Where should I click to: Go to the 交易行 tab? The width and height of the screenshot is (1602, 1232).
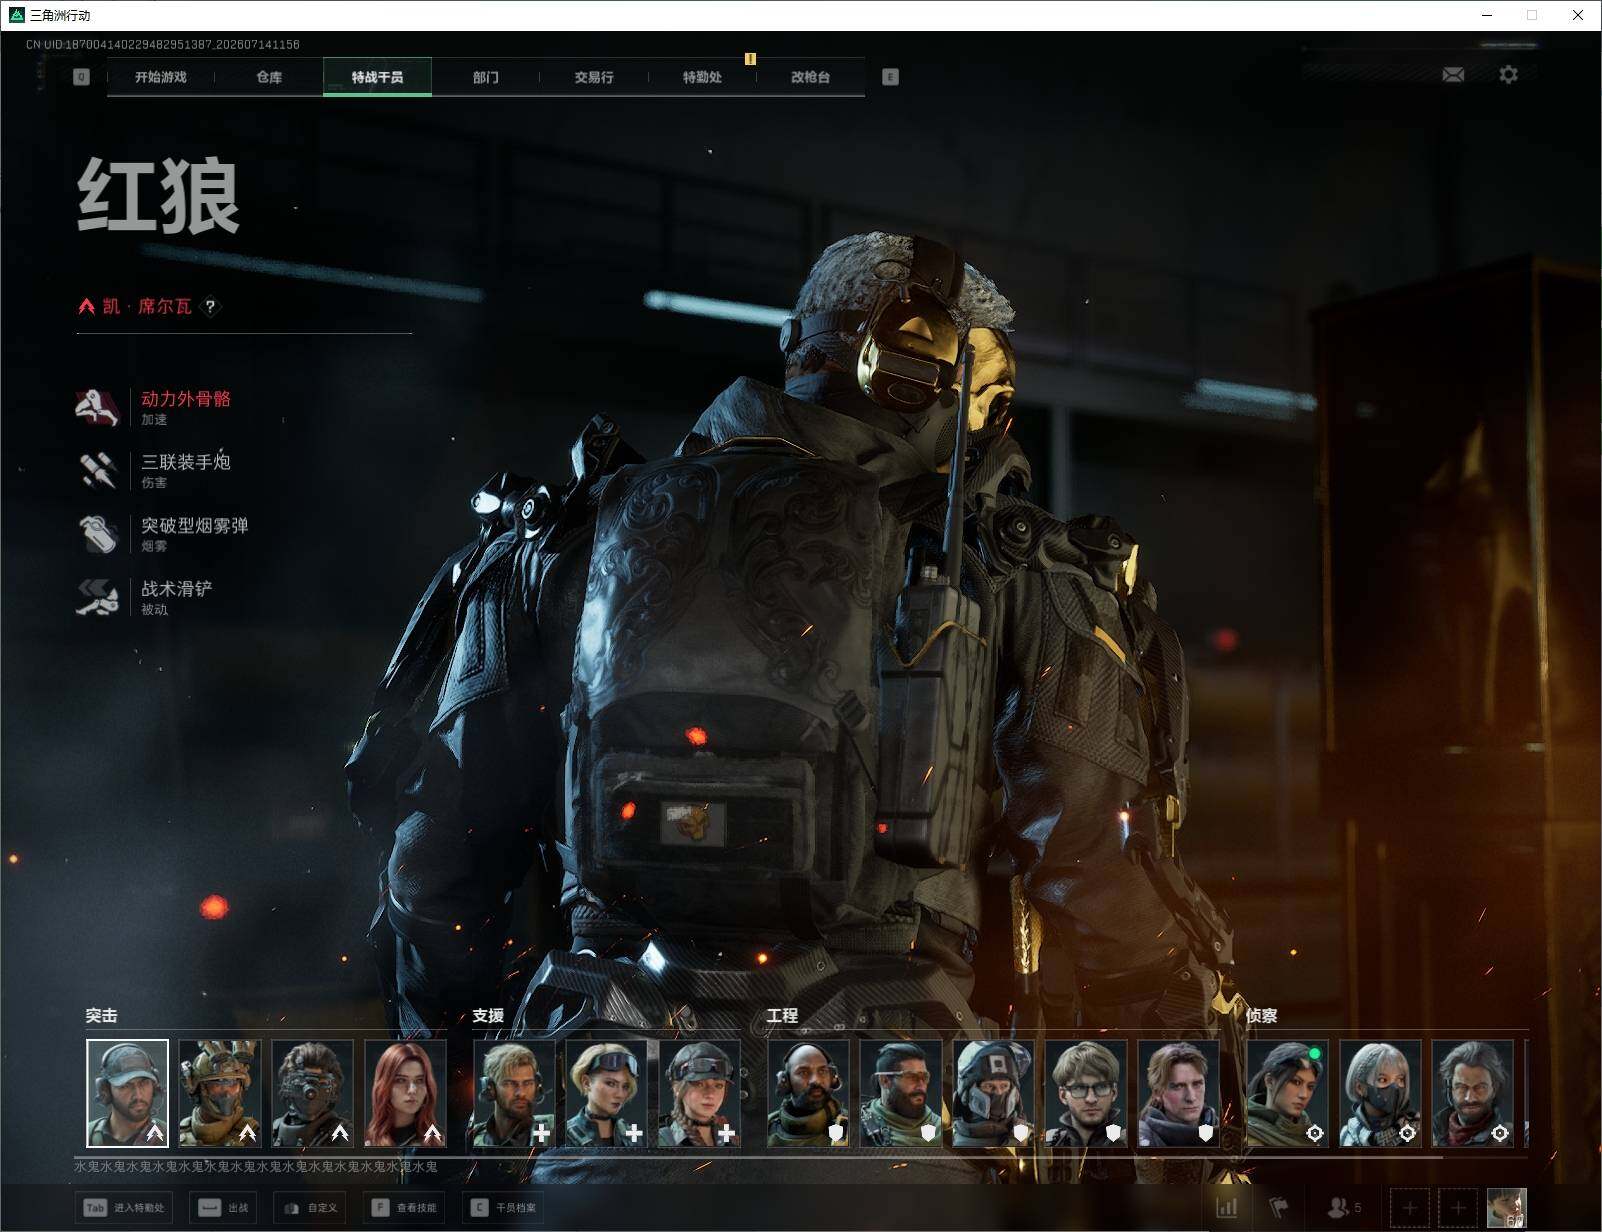click(x=594, y=77)
